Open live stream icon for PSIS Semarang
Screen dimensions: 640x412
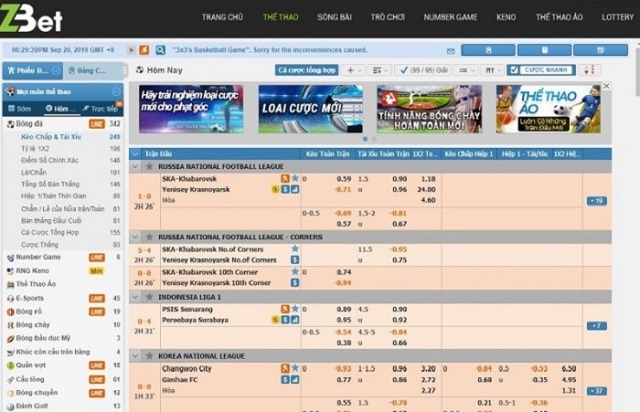tap(285, 309)
